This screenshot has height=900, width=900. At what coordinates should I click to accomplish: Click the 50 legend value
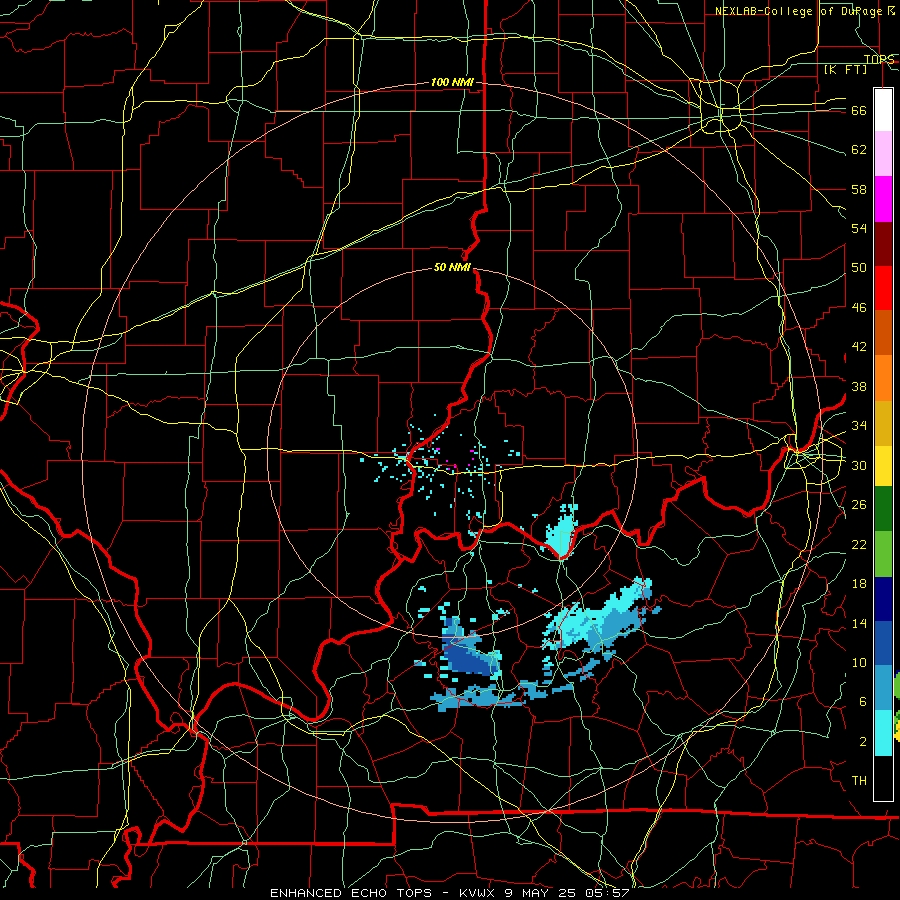click(859, 268)
